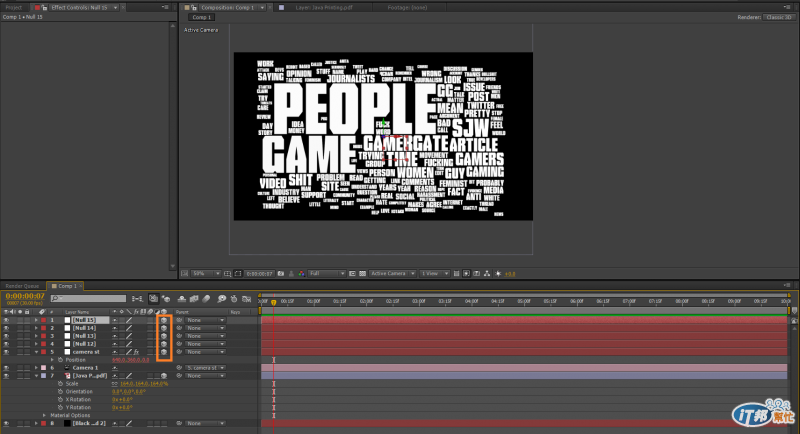Viewport: 800px width, 434px height.
Task: Hide the Null 15 layer eye toggle
Action: point(6,320)
